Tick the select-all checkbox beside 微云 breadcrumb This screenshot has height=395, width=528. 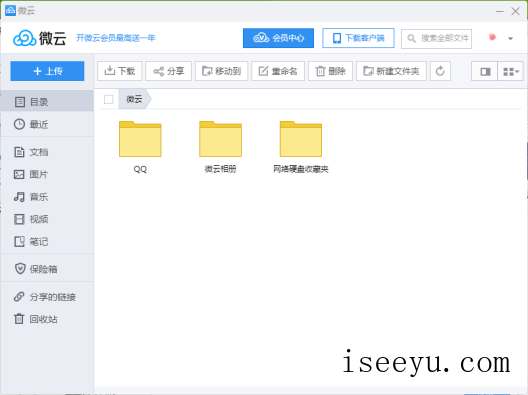click(108, 100)
